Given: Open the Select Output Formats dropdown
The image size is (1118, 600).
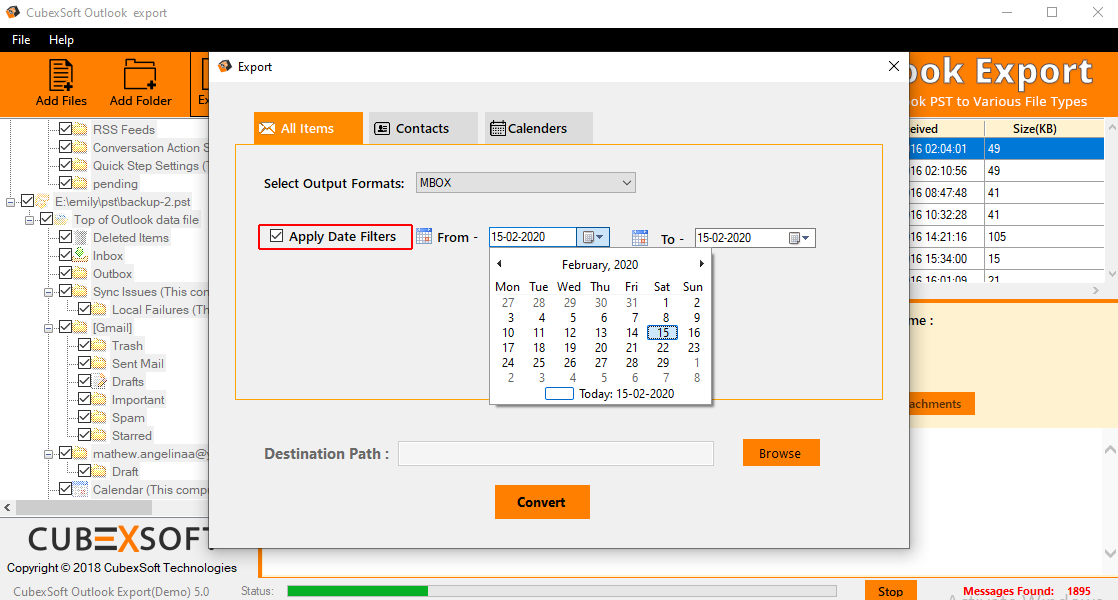Looking at the screenshot, I should click(526, 183).
